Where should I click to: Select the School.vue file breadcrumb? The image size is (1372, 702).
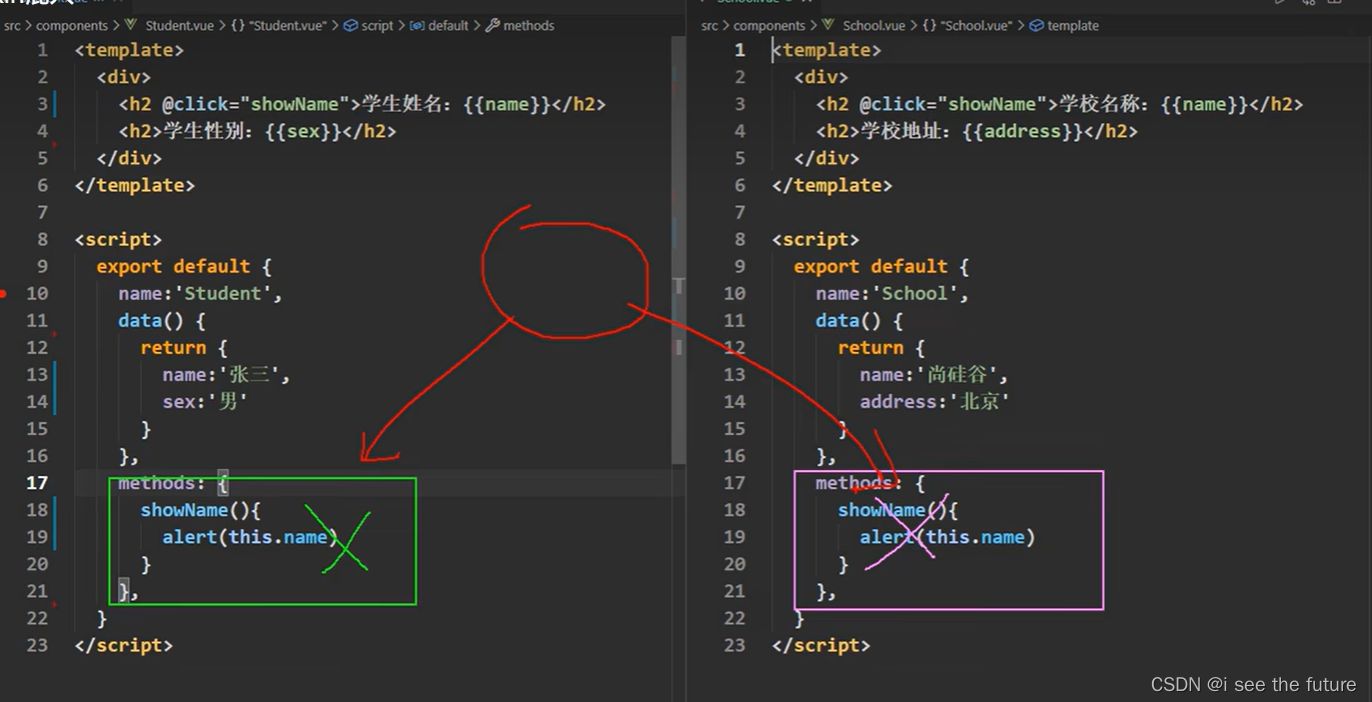pyautogui.click(x=874, y=26)
